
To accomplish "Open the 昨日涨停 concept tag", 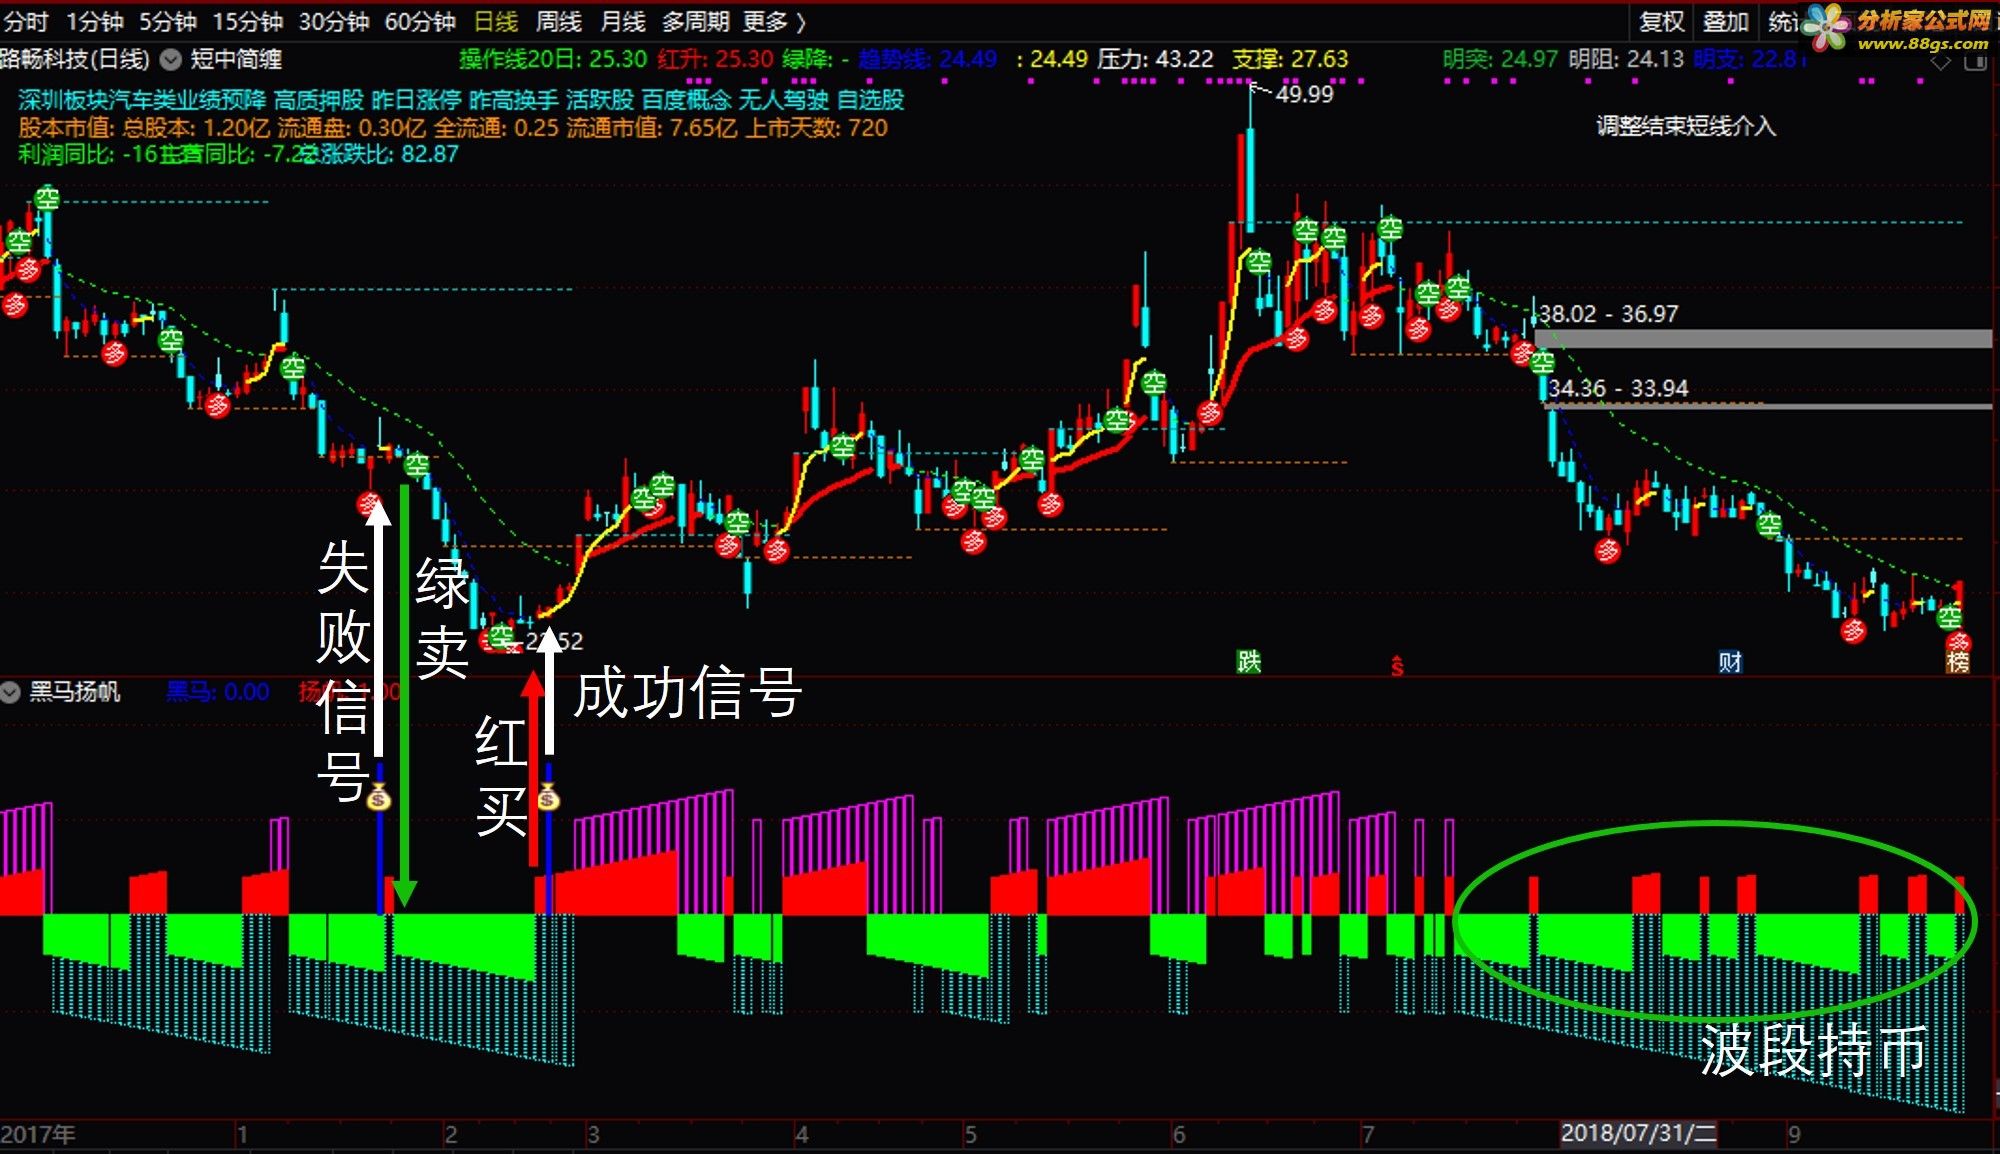I will (x=416, y=100).
